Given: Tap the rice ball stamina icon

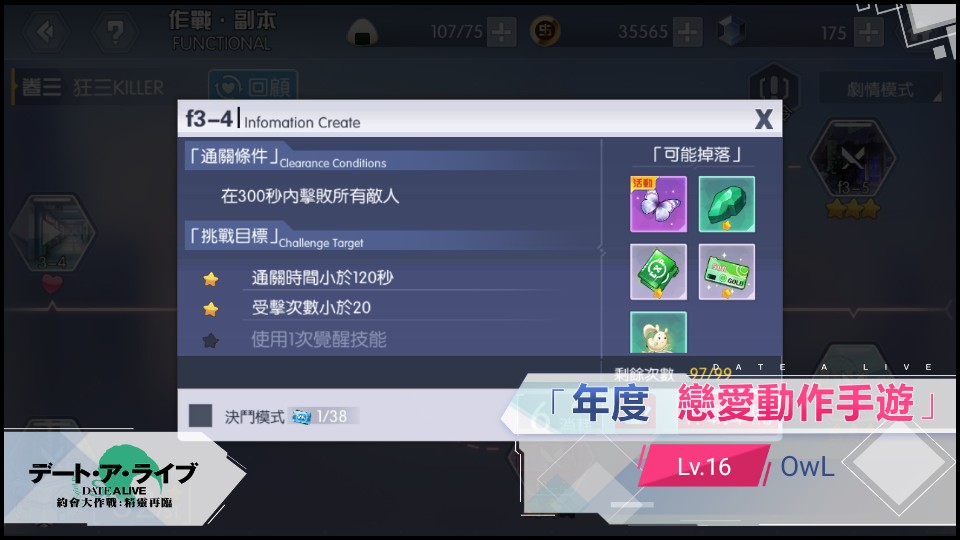Looking at the screenshot, I should (363, 32).
